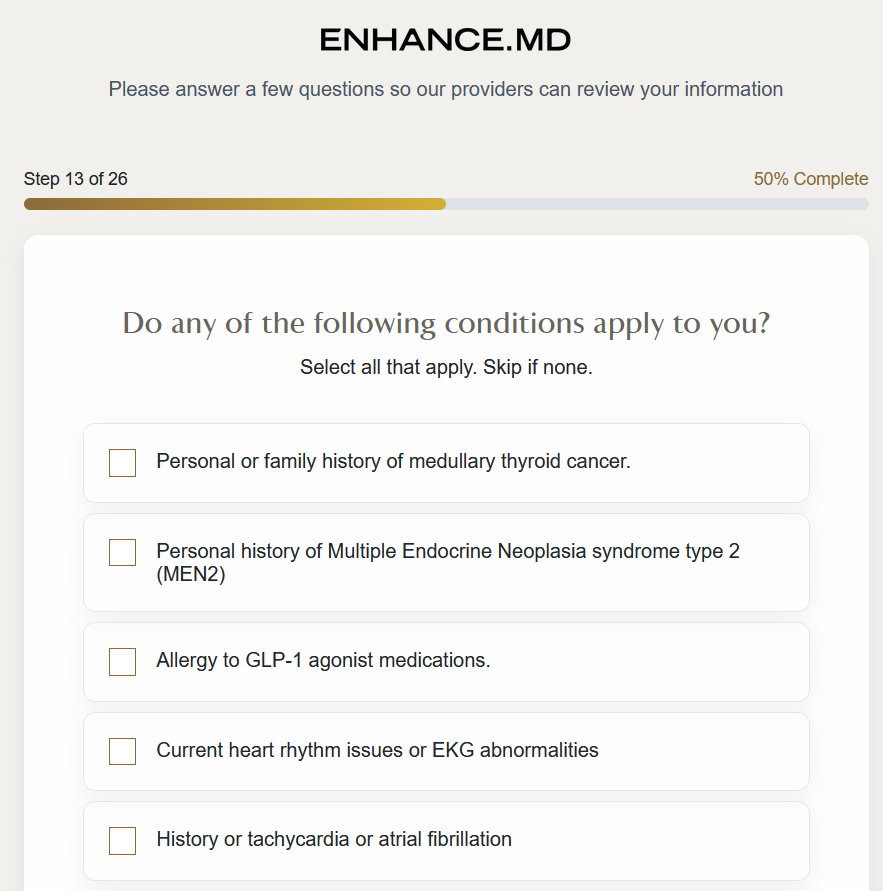883x891 pixels.
Task: Check the medullary thyroid cancer checkbox
Action: tap(122, 463)
